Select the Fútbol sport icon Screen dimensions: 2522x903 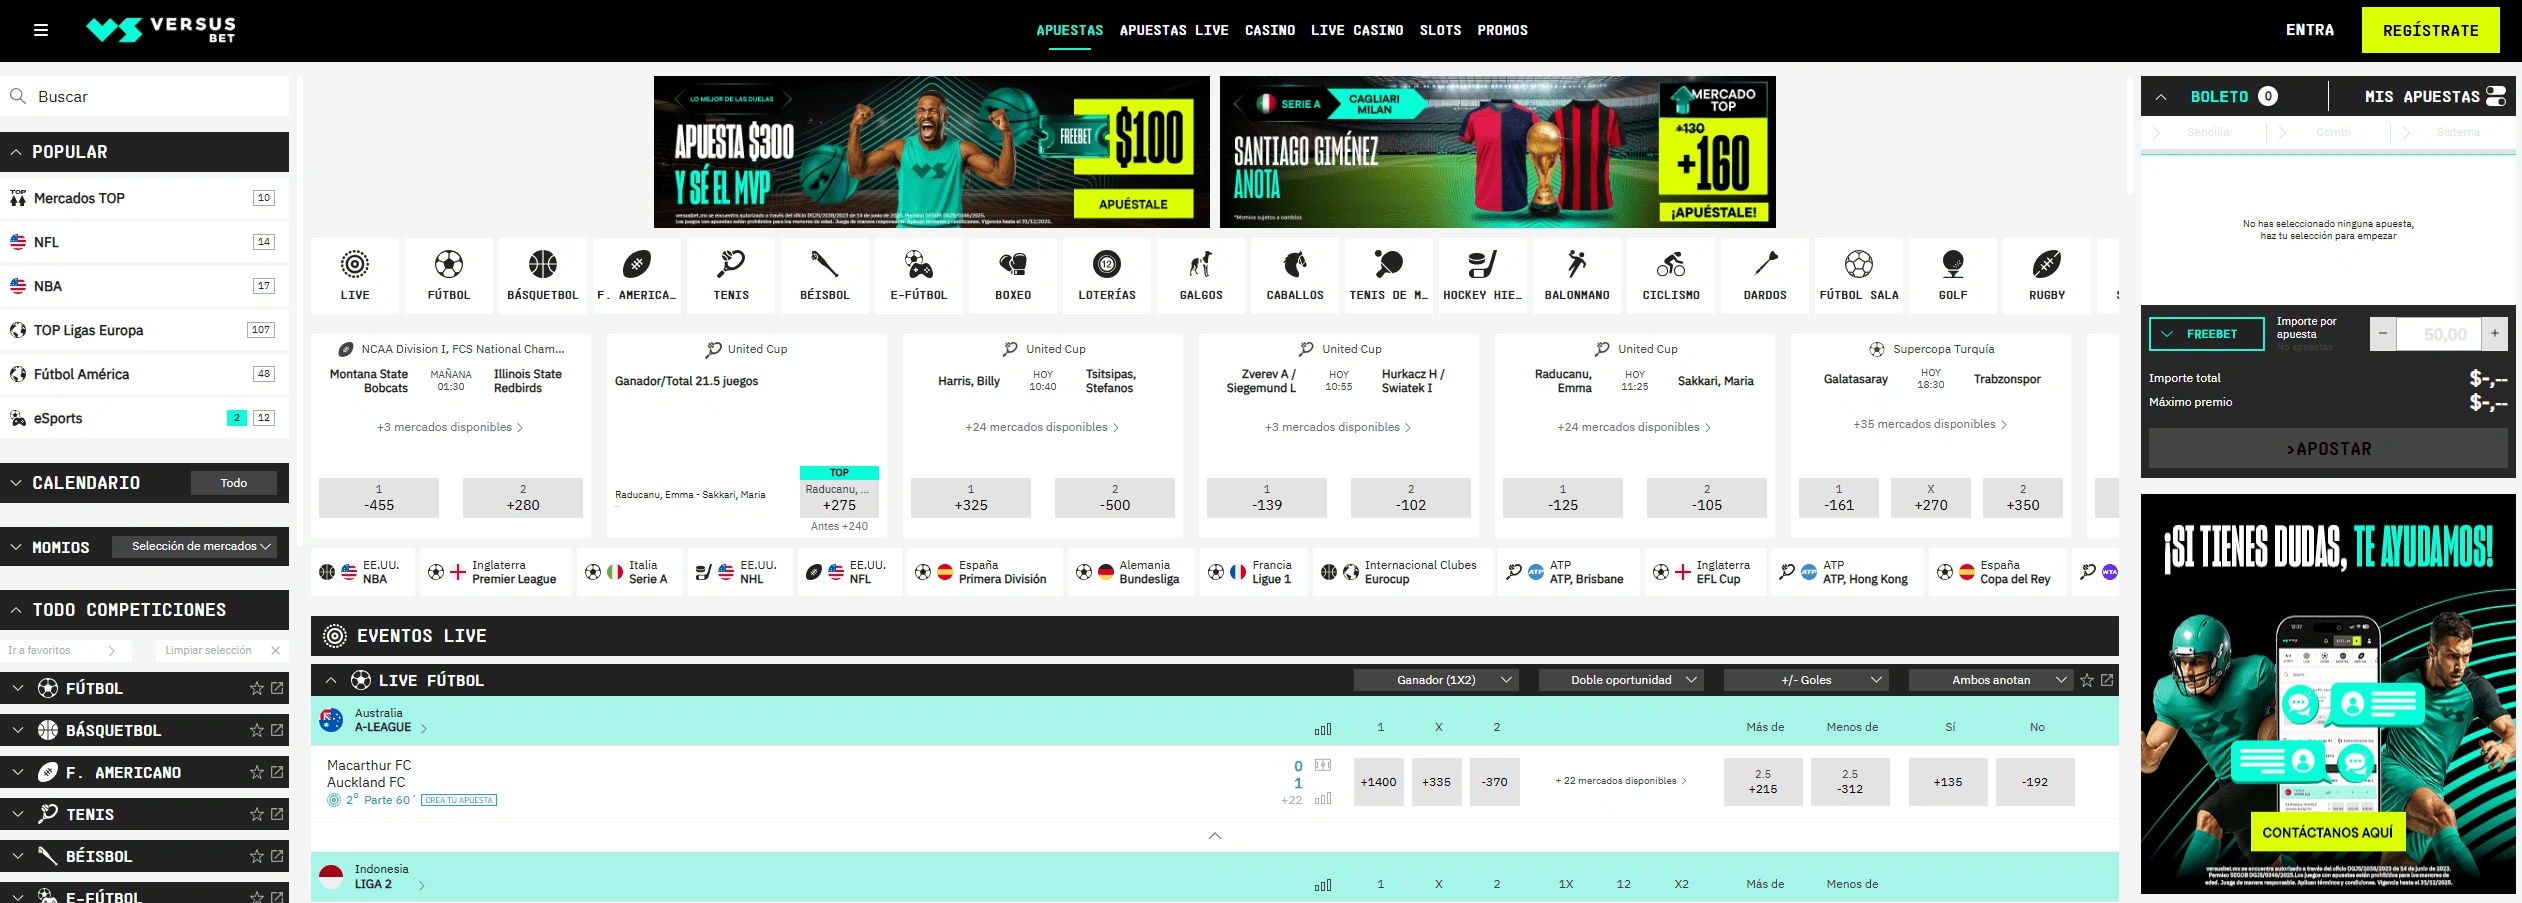pos(449,275)
